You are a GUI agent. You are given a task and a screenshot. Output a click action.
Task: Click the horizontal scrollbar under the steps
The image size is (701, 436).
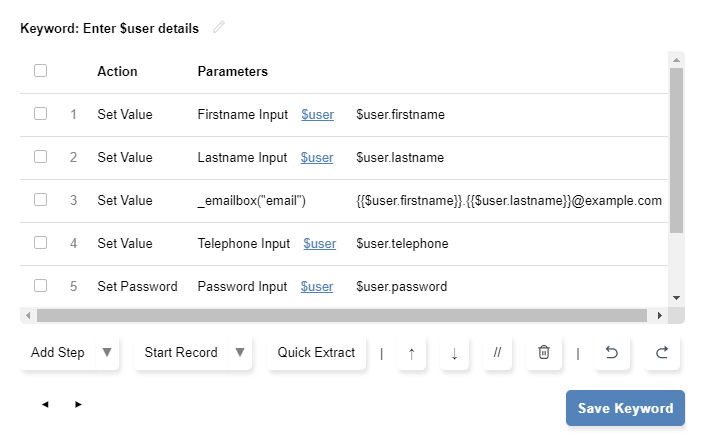pyautogui.click(x=340, y=316)
